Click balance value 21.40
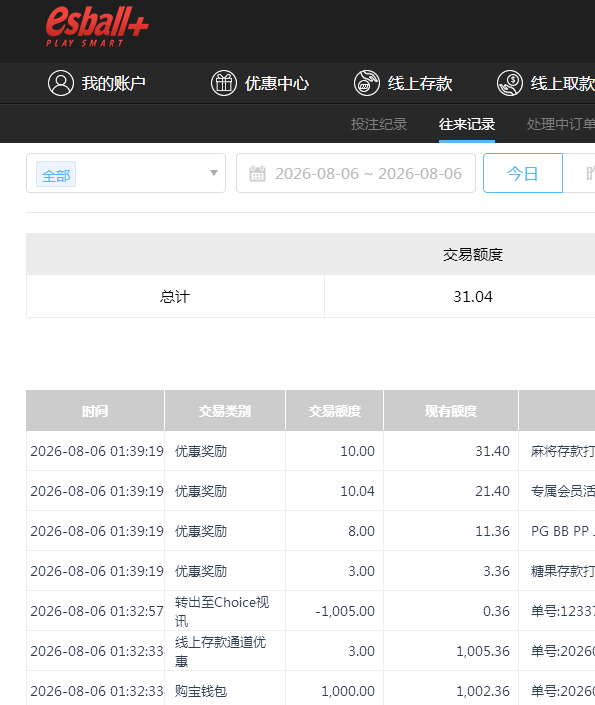This screenshot has height=705, width=595. click(x=492, y=491)
